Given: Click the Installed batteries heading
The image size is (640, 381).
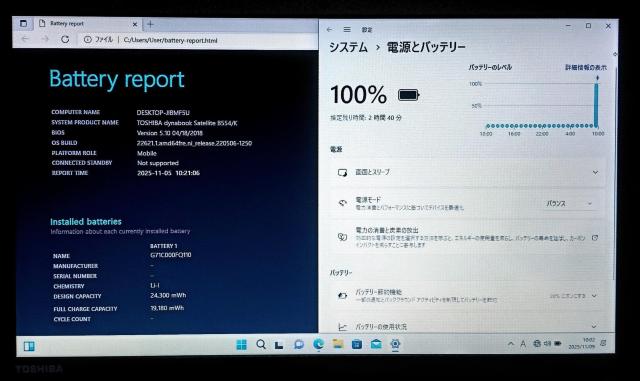Looking at the screenshot, I should [x=86, y=222].
